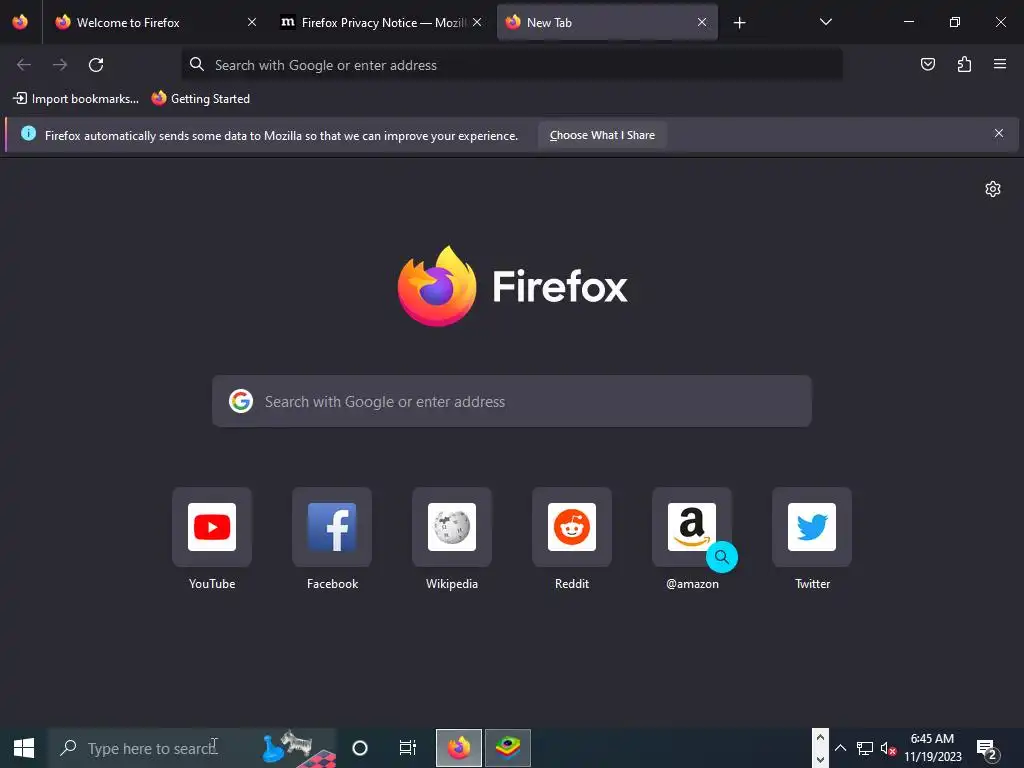This screenshot has width=1024, height=768.
Task: Switch to Firefox Privacy Notice tab
Action: (381, 22)
